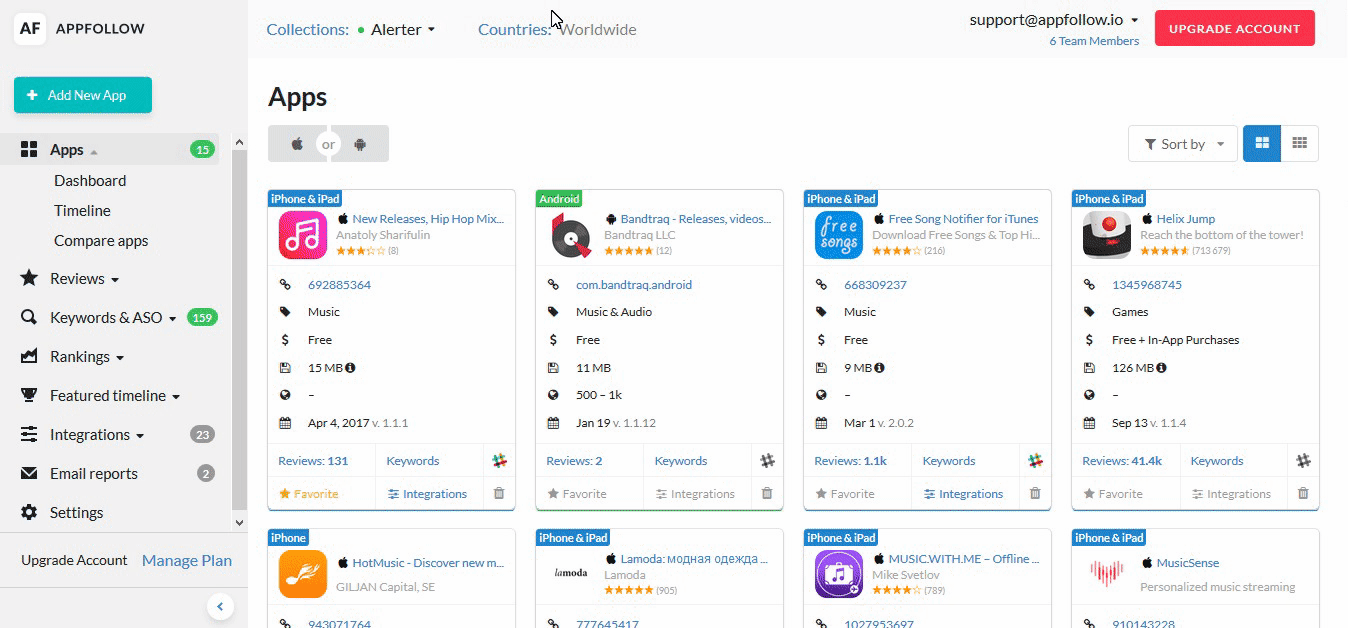The image size is (1348, 628).
Task: Open Slack integration for Helix Jump
Action: pyautogui.click(x=1304, y=461)
